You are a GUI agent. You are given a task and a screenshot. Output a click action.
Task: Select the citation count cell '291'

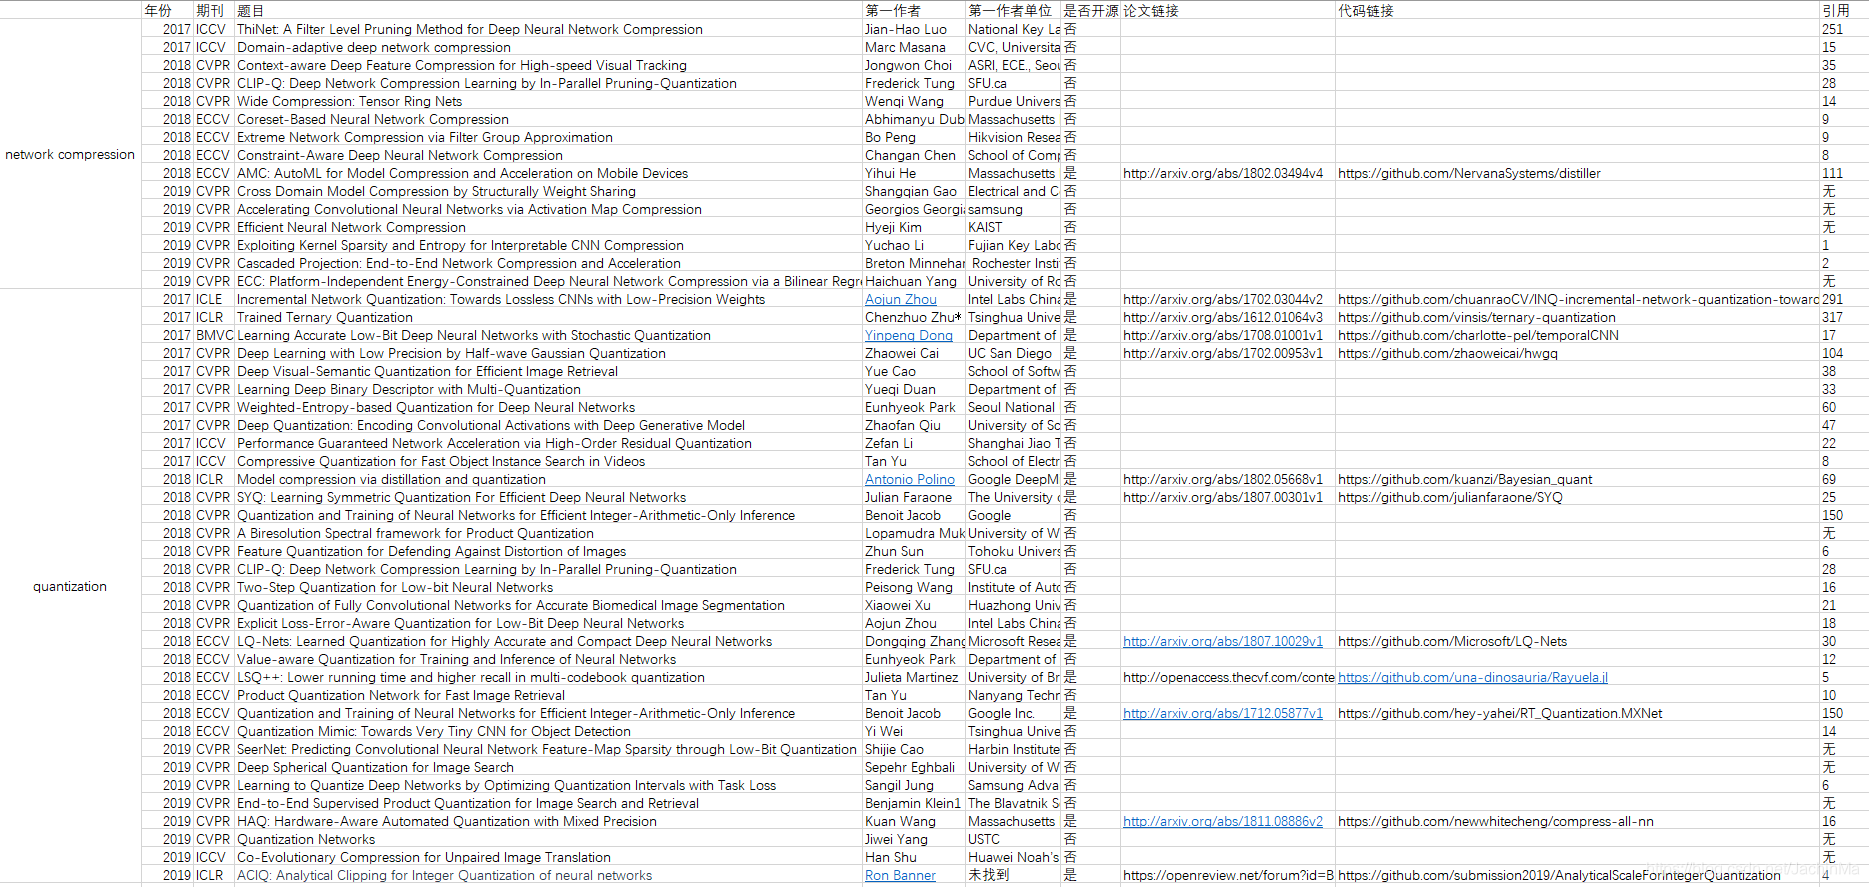click(1843, 299)
